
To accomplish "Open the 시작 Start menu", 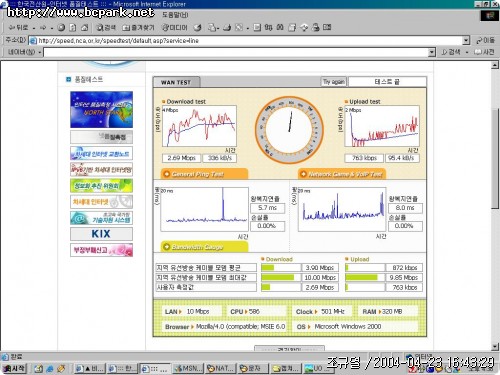I will click(14, 369).
